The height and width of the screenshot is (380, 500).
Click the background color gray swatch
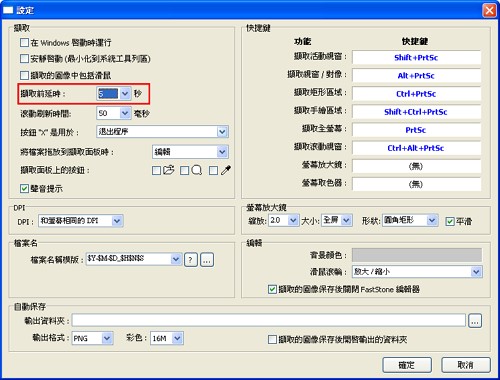[417, 255]
